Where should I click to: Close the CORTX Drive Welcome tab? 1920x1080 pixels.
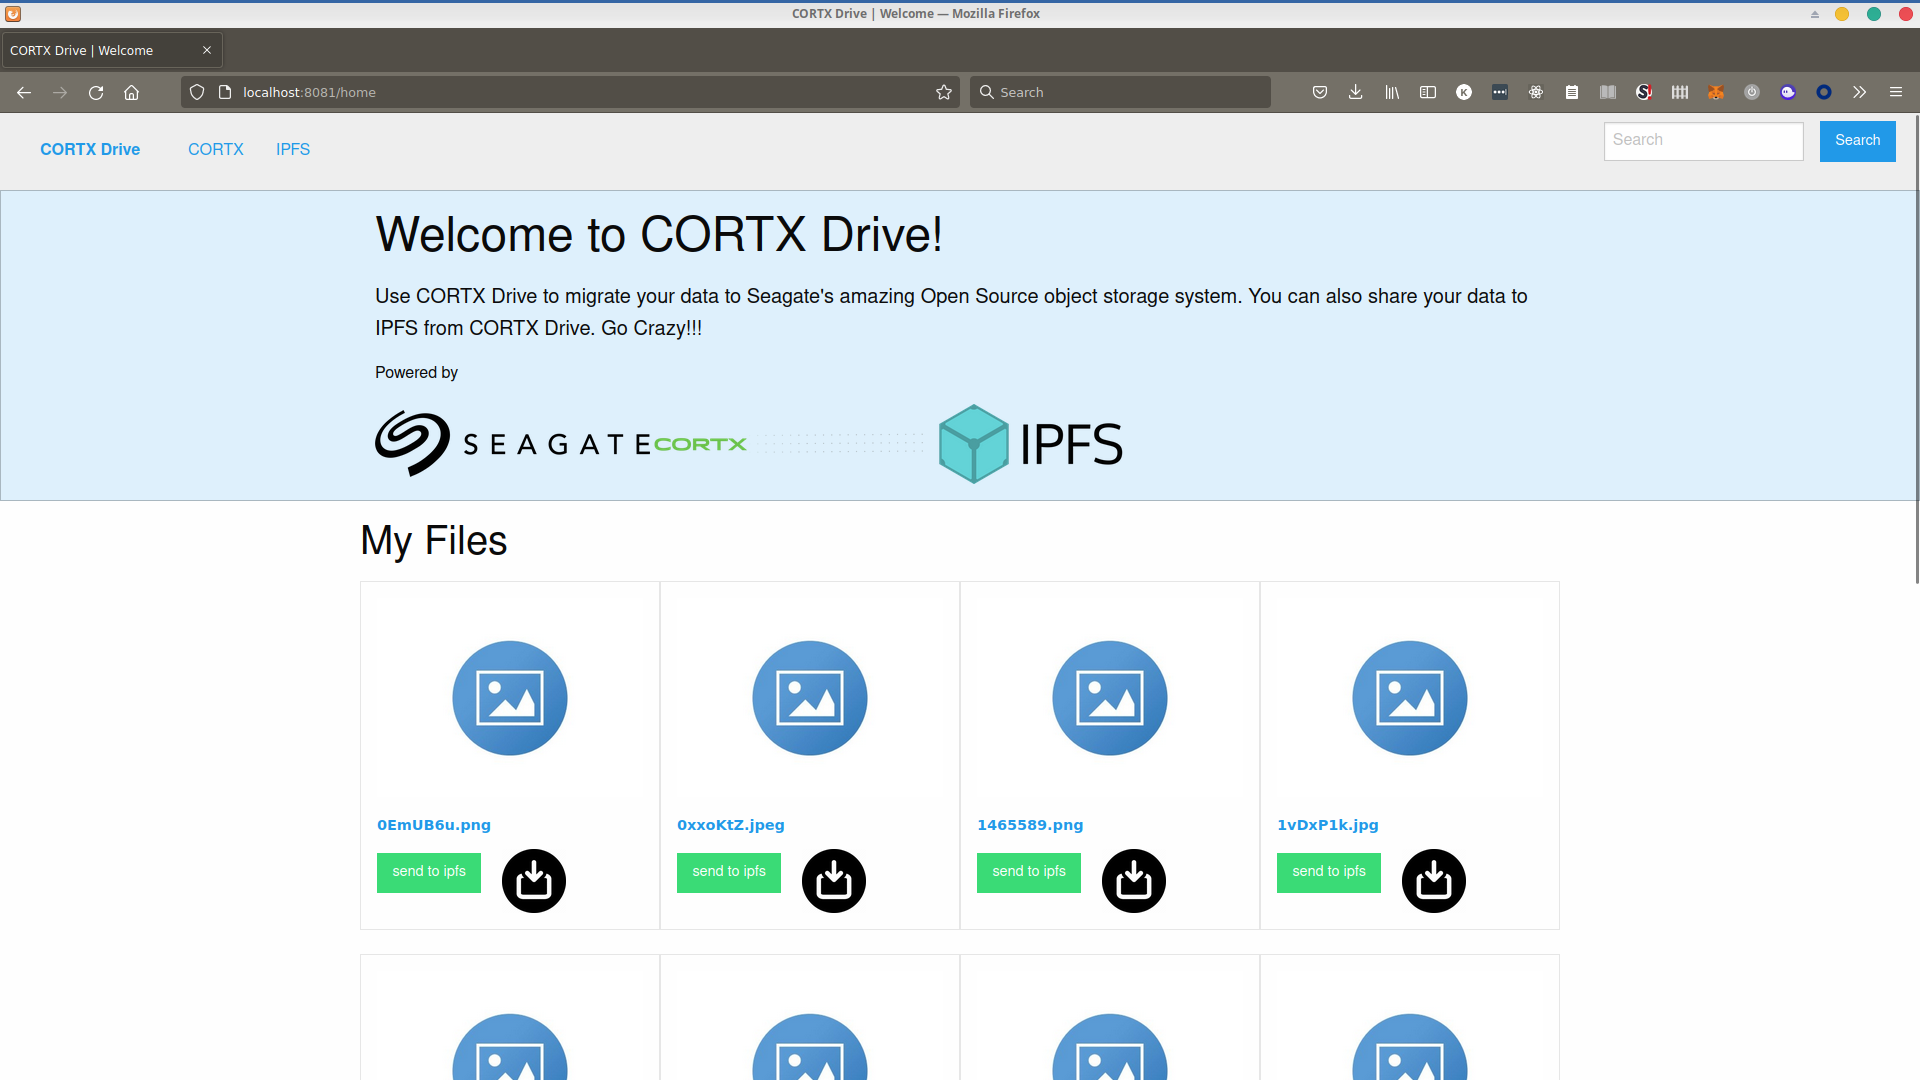tap(207, 50)
